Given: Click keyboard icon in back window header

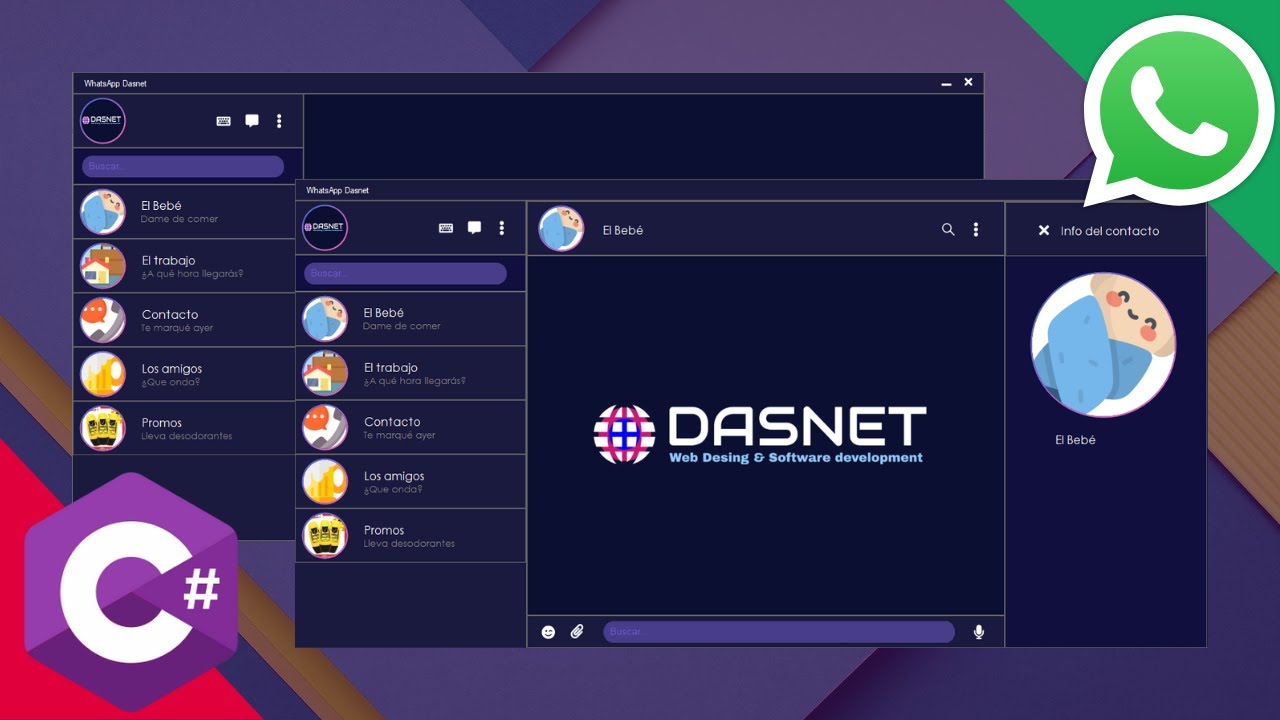Looking at the screenshot, I should [224, 121].
